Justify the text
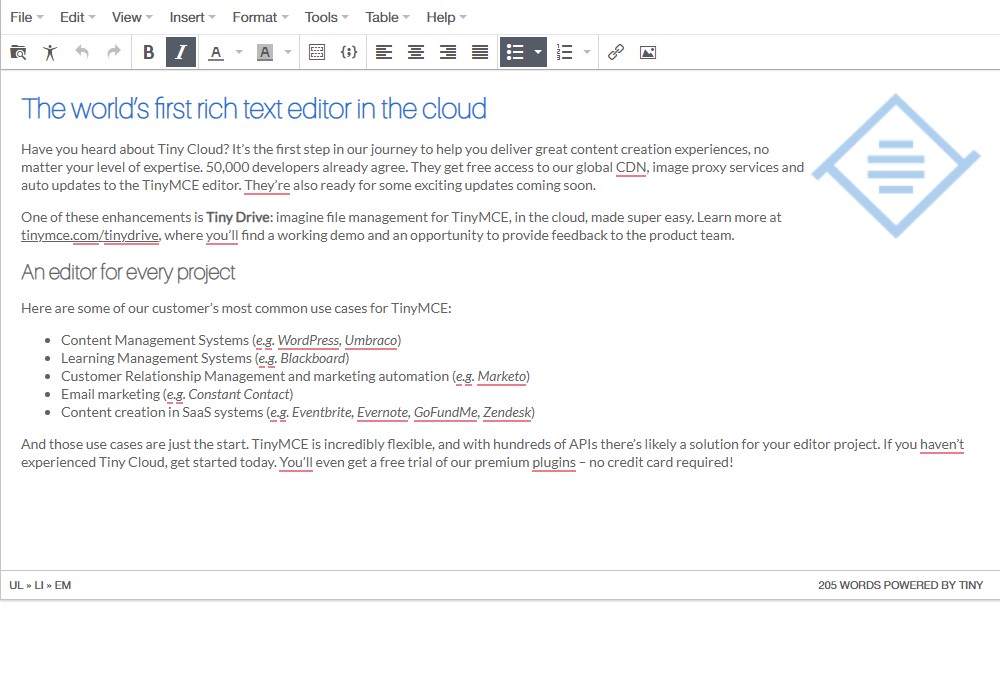This screenshot has height=700, width=1000. pyautogui.click(x=480, y=52)
